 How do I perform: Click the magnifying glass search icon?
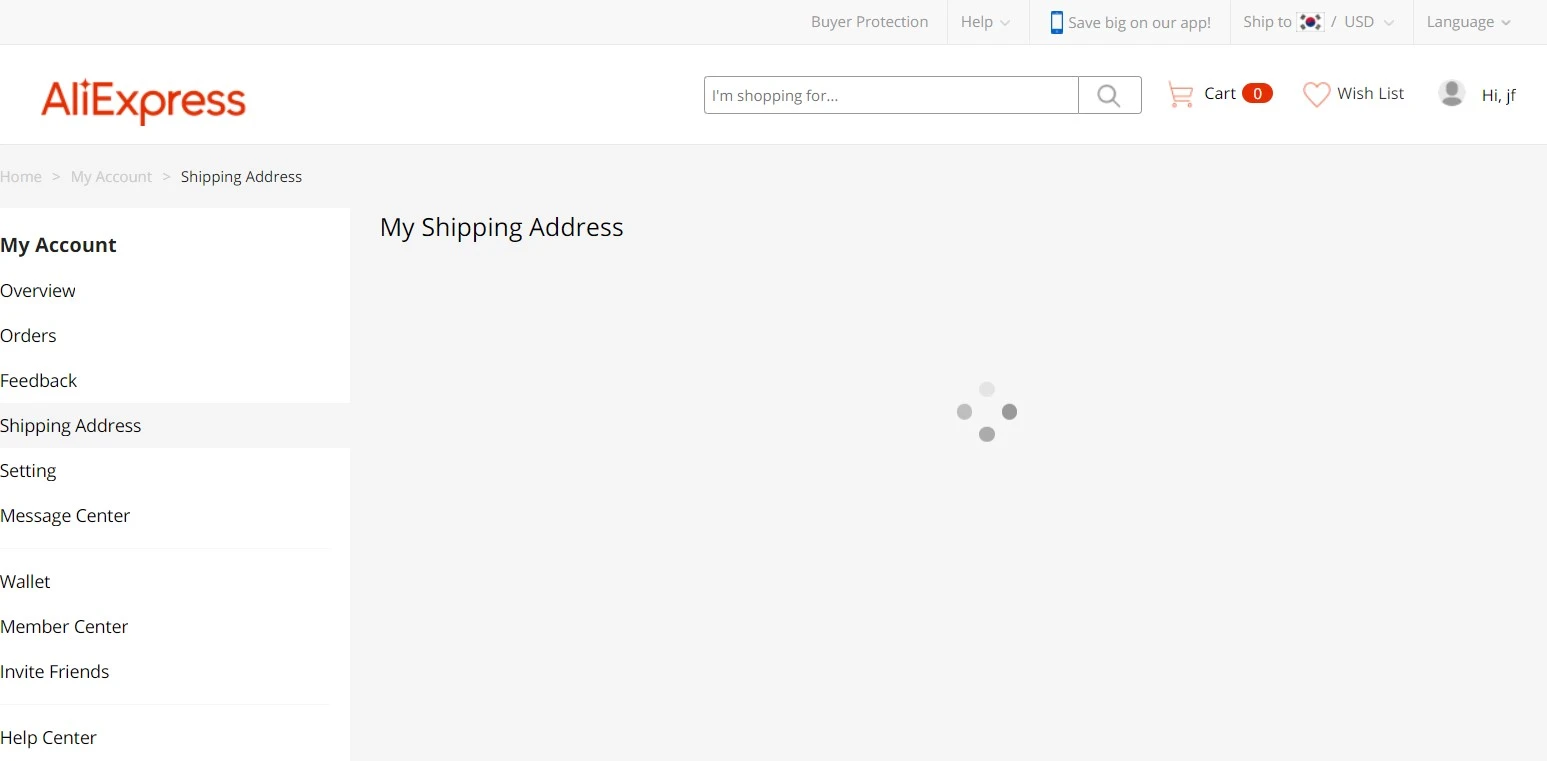pos(1109,95)
